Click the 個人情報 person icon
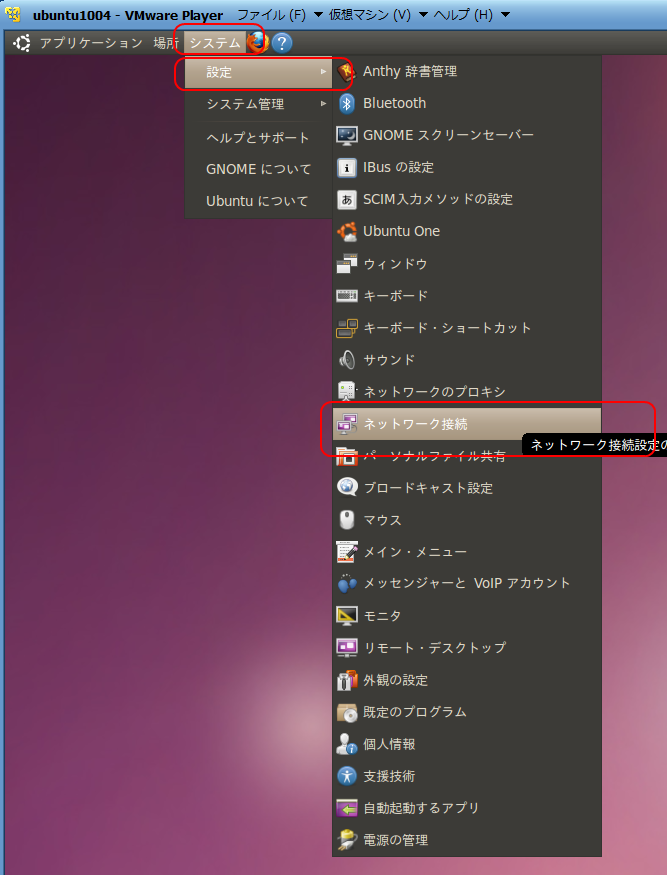Screen dimensions: 667x875 [347, 744]
